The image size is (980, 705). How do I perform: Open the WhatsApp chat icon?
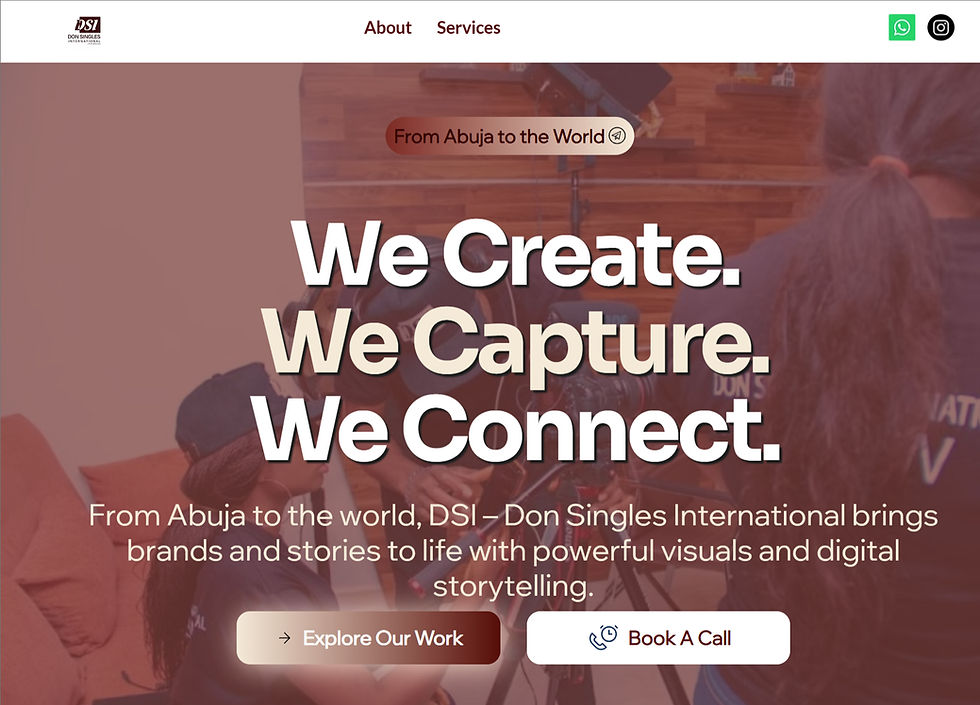coord(902,28)
